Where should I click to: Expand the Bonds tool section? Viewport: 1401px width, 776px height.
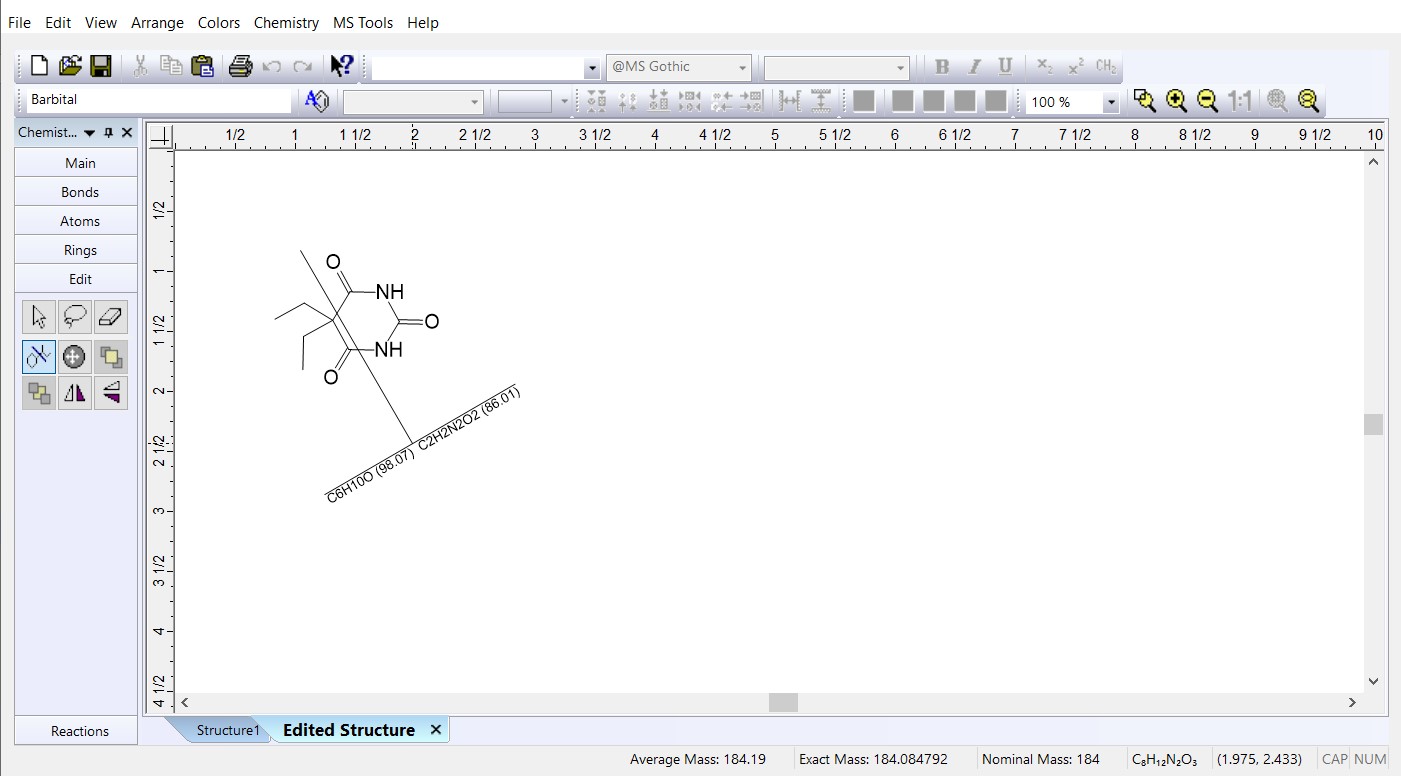80,192
